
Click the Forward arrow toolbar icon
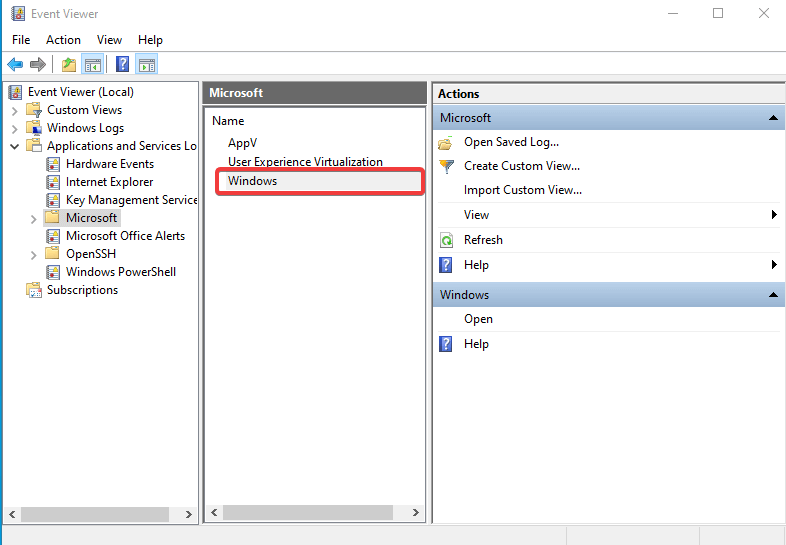coord(38,64)
